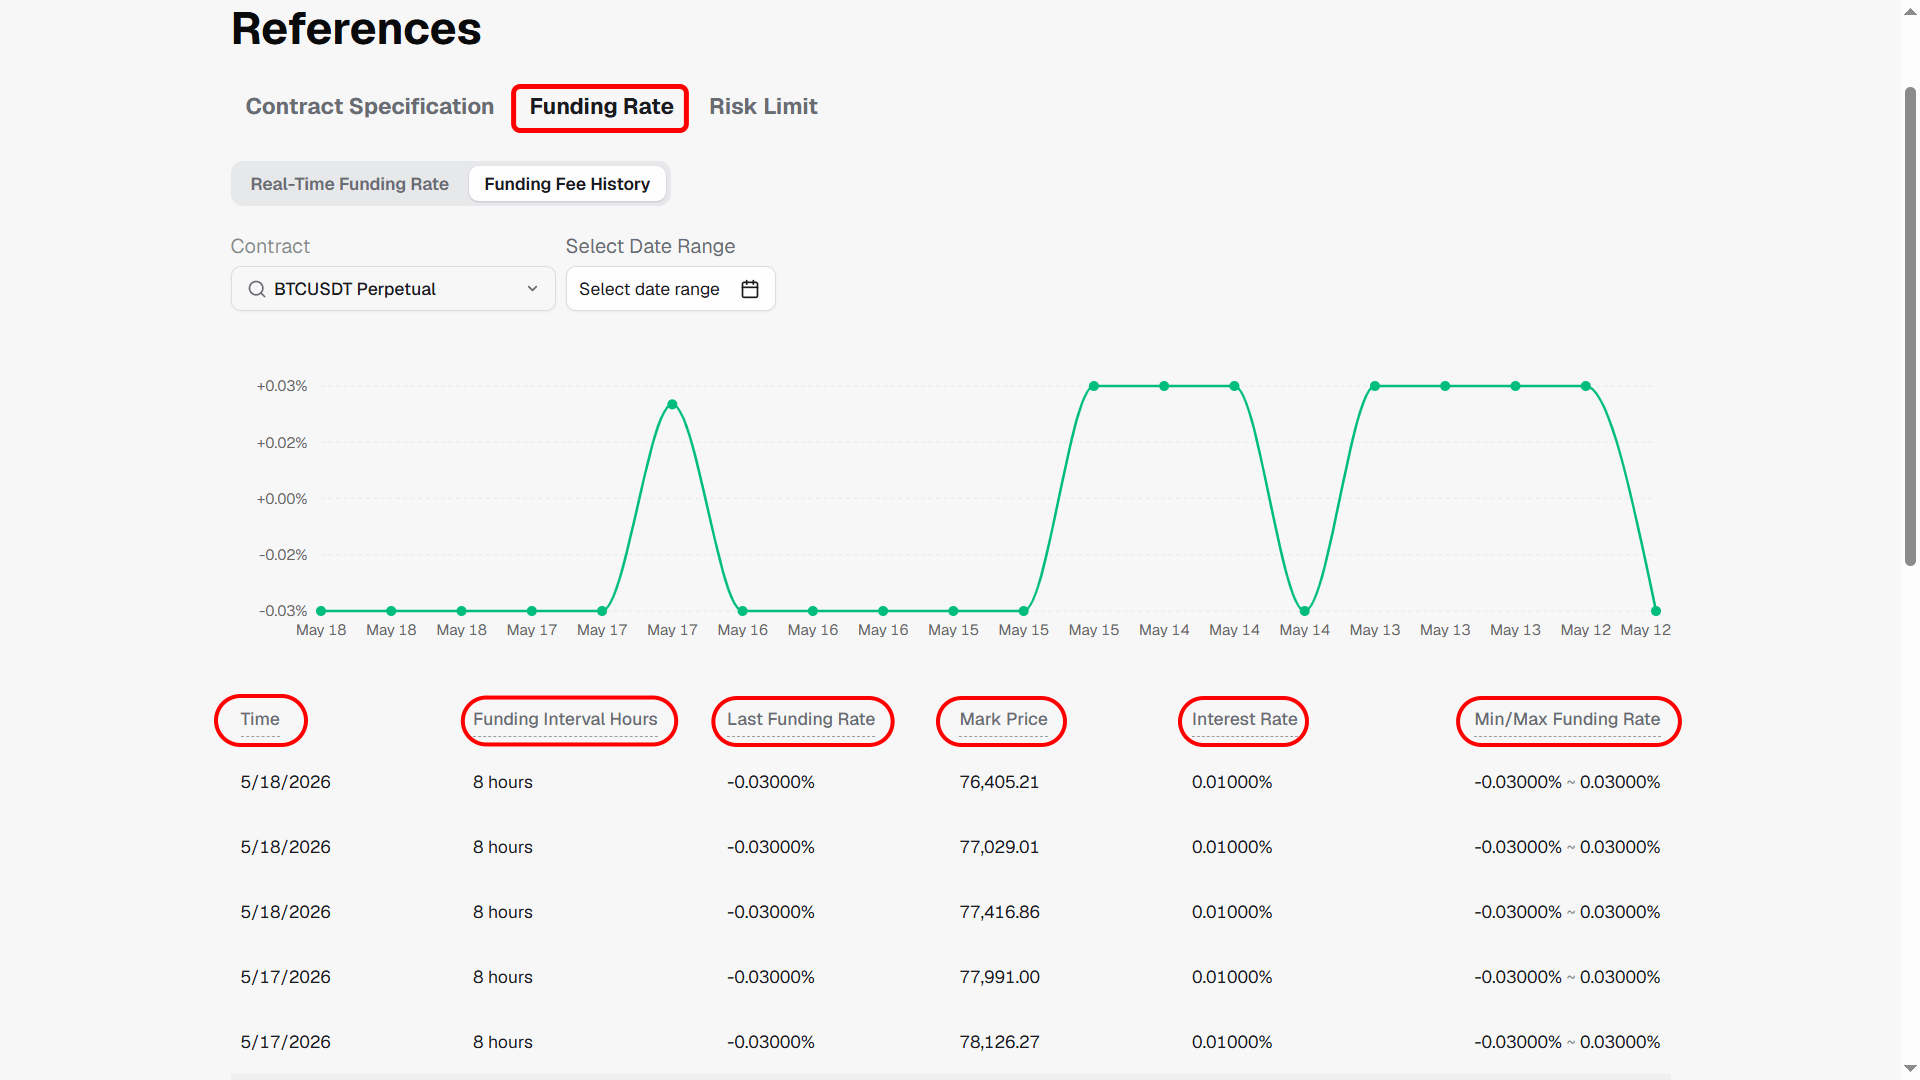The width and height of the screenshot is (1920, 1080).
Task: Click the Last Funding Rate column header
Action: 801,719
